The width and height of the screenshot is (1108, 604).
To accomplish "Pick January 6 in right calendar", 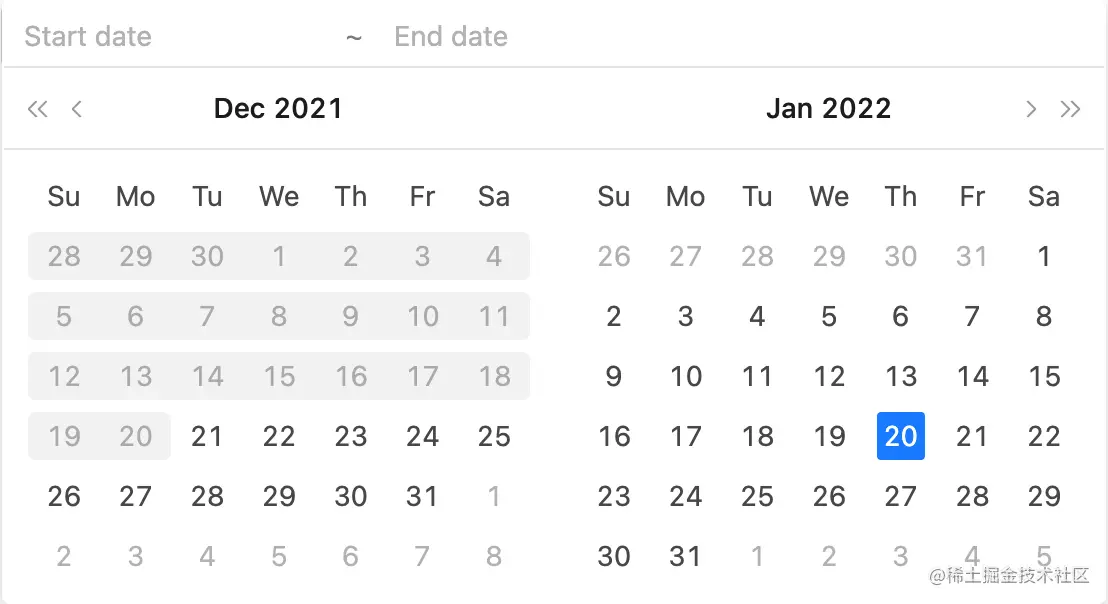I will click(900, 317).
